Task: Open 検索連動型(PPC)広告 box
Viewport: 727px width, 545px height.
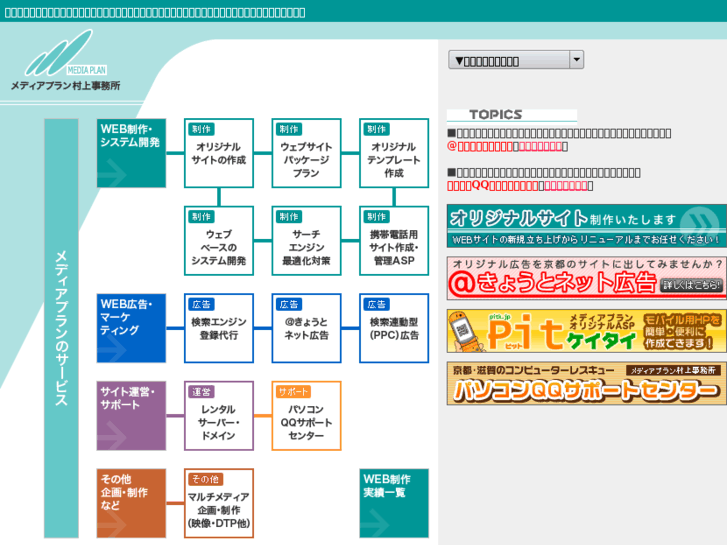Action: [x=394, y=328]
